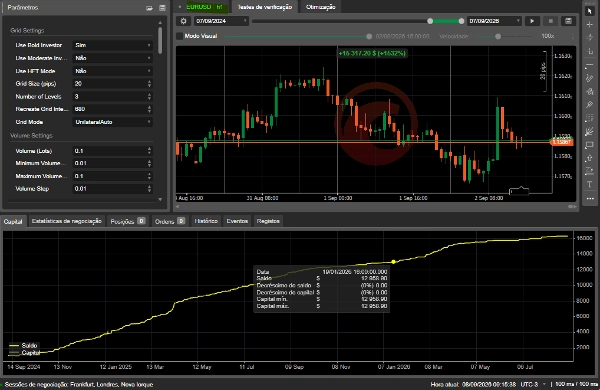Click Velocidade speed slider handle
The height and width of the screenshot is (390, 600).
click(x=498, y=36)
